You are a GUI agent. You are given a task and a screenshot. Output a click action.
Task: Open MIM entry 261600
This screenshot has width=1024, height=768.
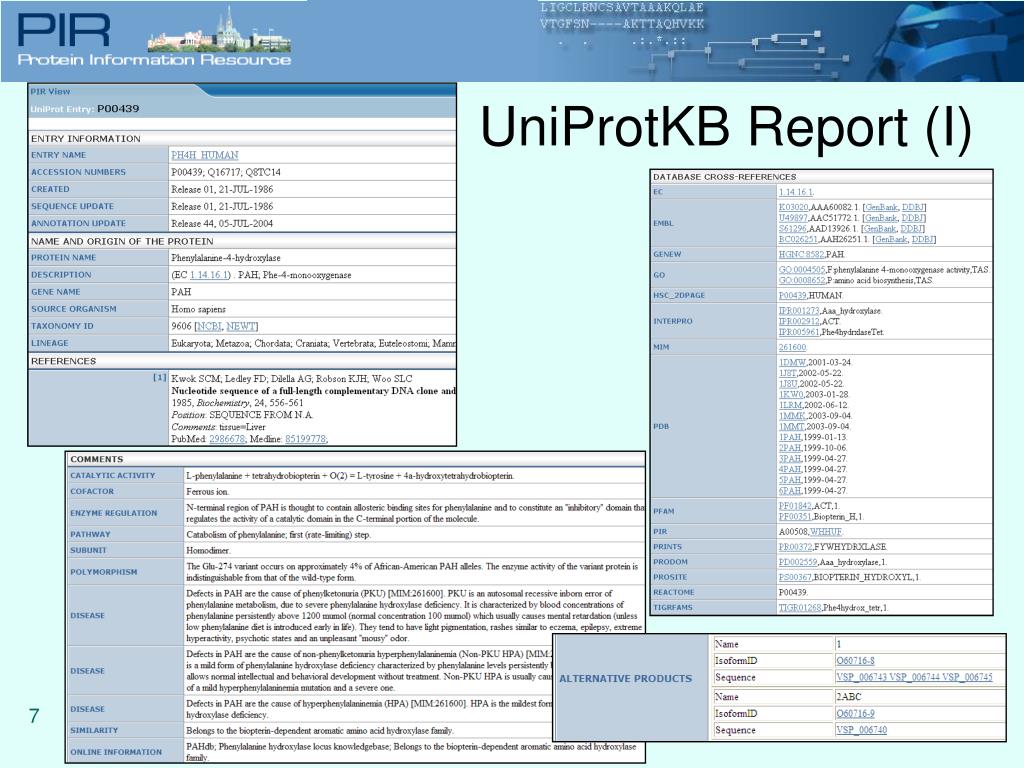[x=792, y=347]
